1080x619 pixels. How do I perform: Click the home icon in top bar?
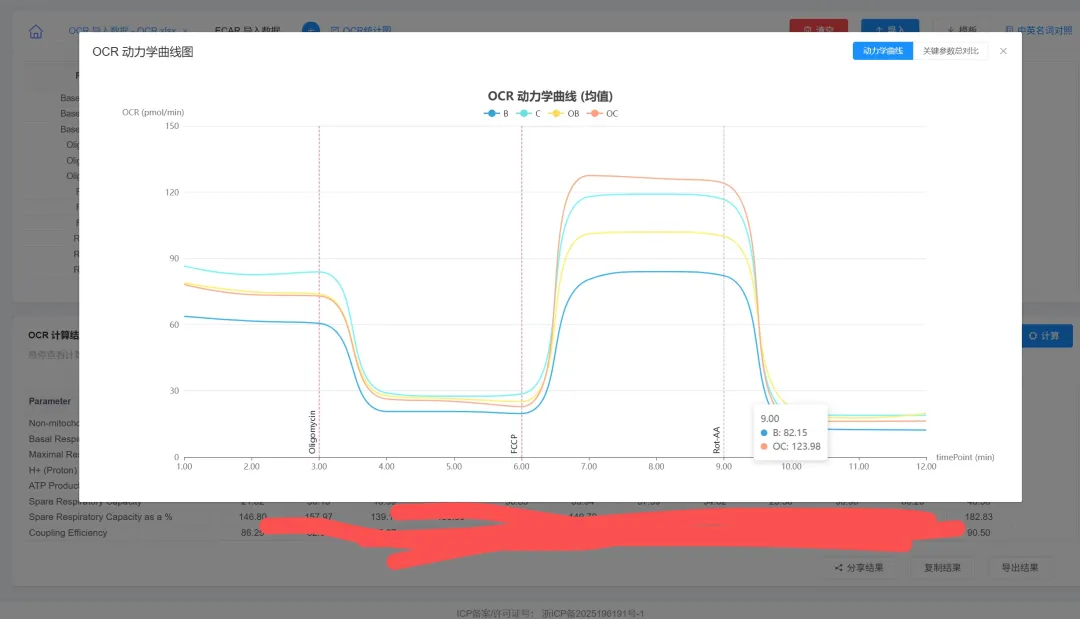click(x=36, y=31)
